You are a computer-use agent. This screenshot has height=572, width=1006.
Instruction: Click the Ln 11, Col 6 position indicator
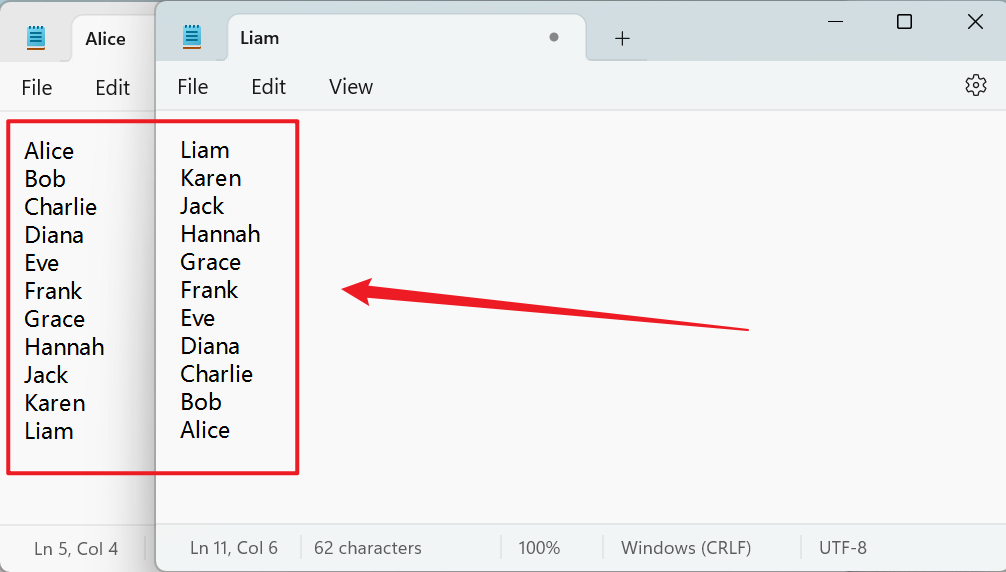pos(233,548)
